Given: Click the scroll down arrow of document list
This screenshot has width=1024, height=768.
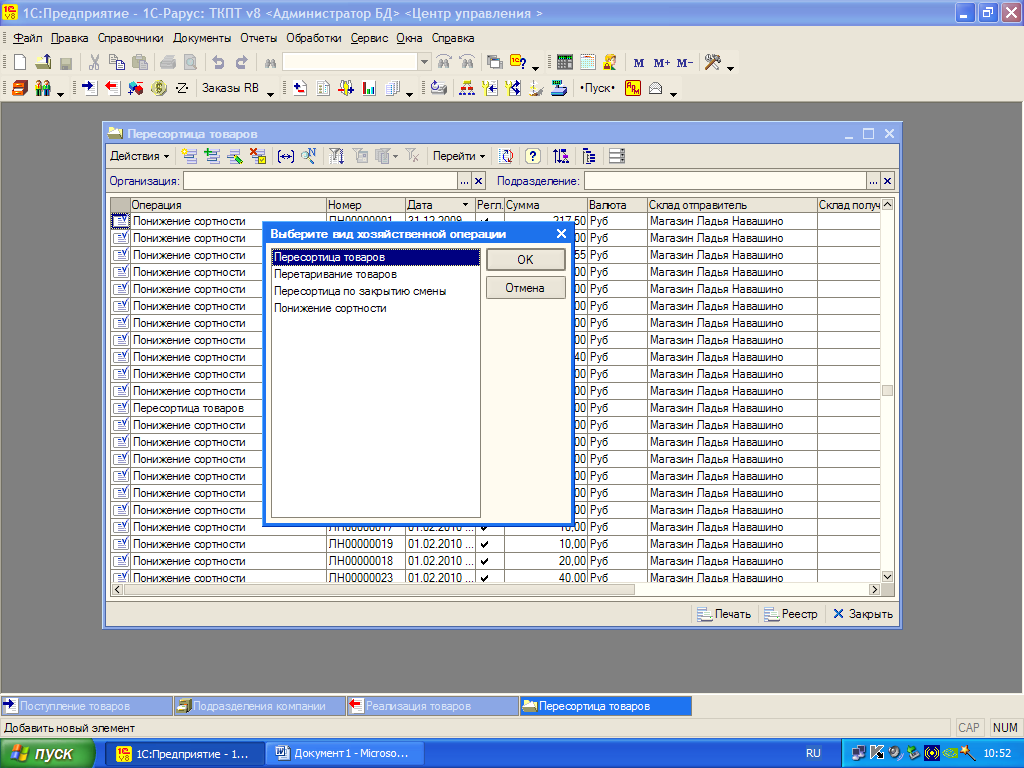Looking at the screenshot, I should point(887,577).
